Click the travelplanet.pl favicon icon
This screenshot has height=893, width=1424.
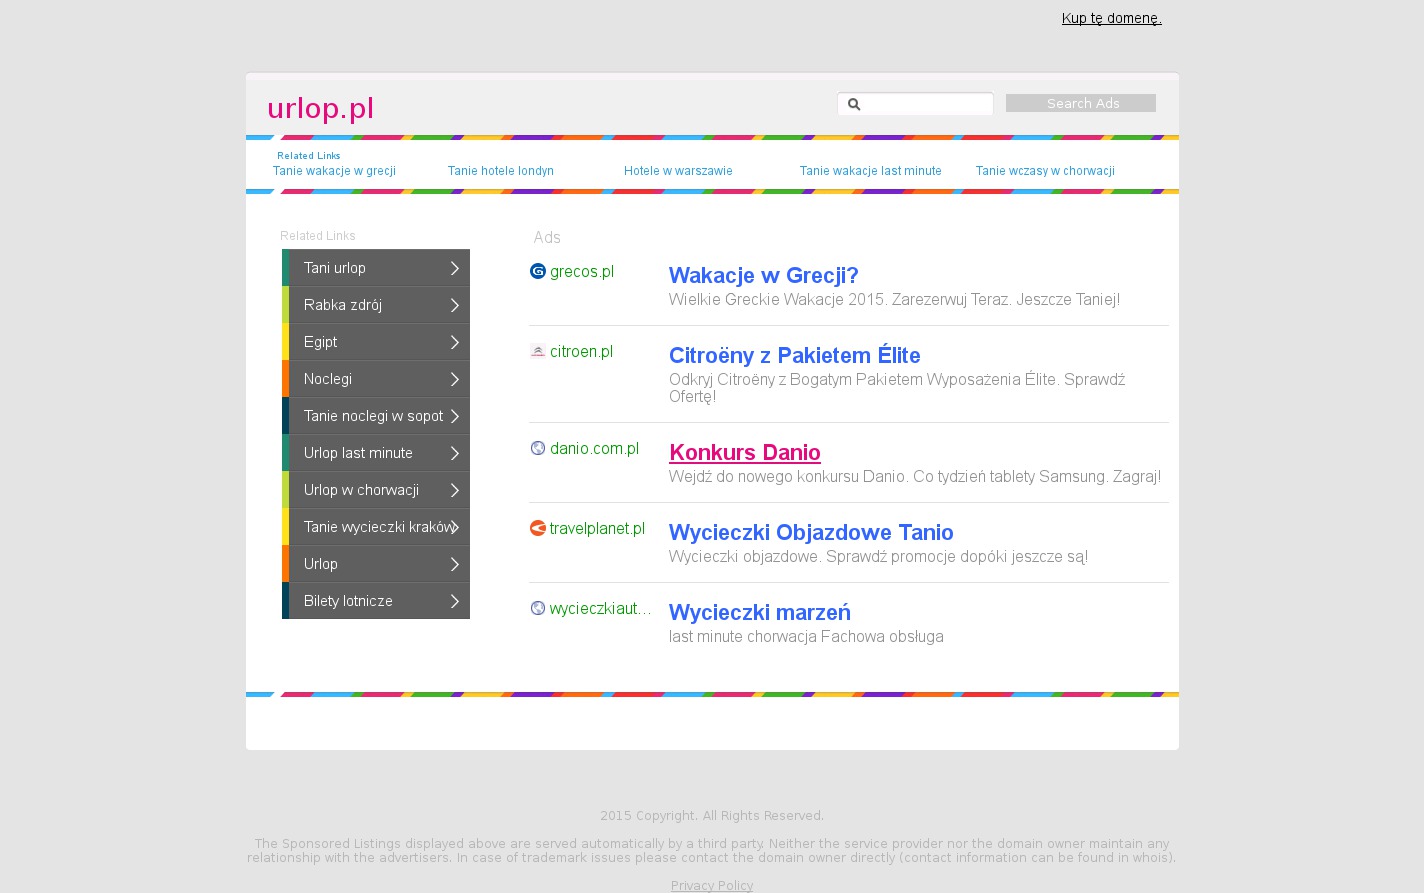538,528
